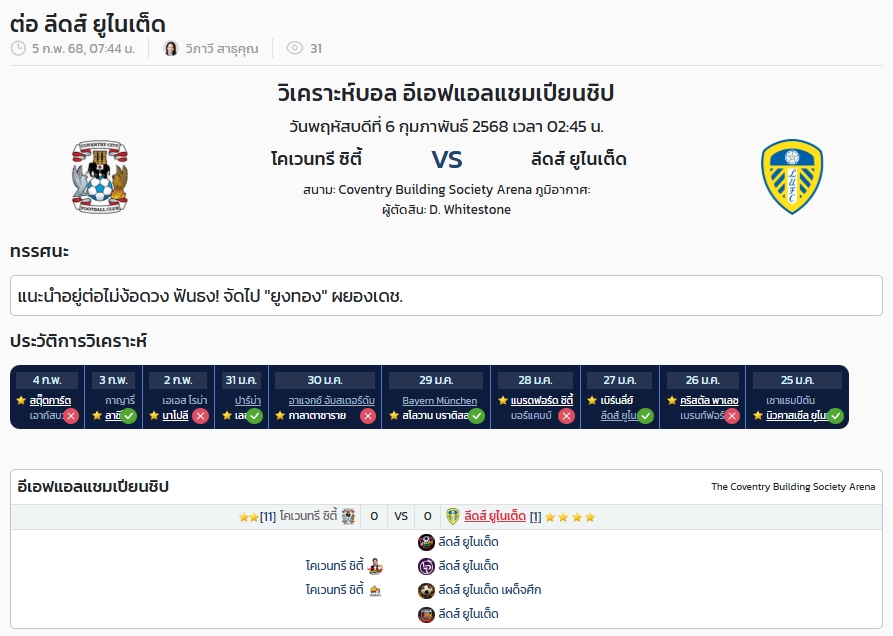Screen dimensions: 893x636
Task: Open the นาโปลี link under 2 ก.พ.
Action: tap(175, 416)
